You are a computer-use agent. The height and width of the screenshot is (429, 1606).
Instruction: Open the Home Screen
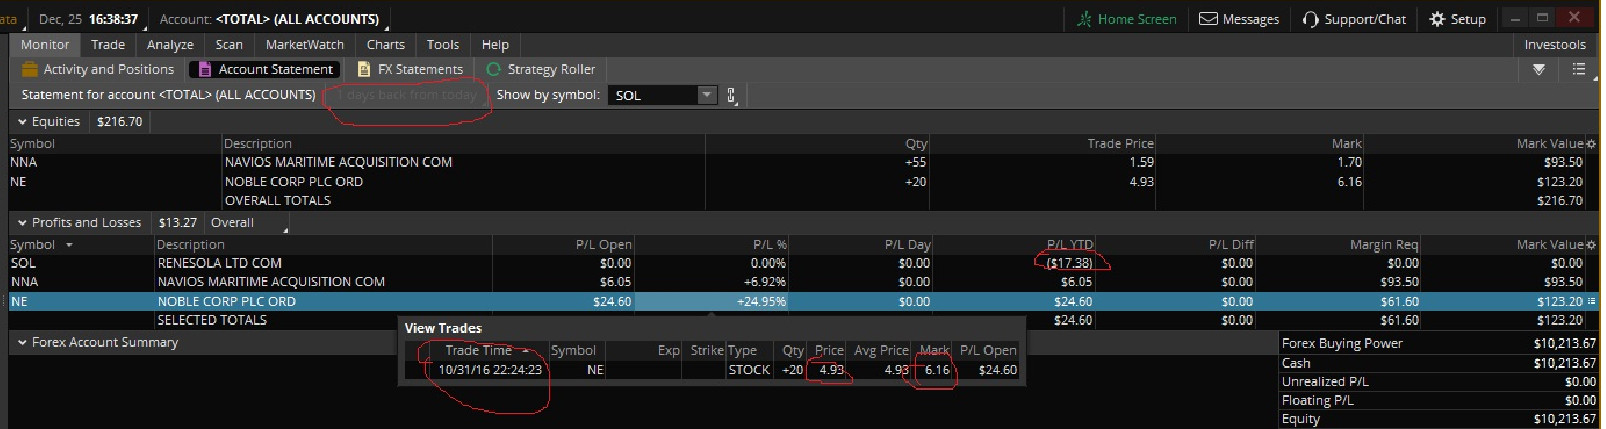tap(1126, 19)
